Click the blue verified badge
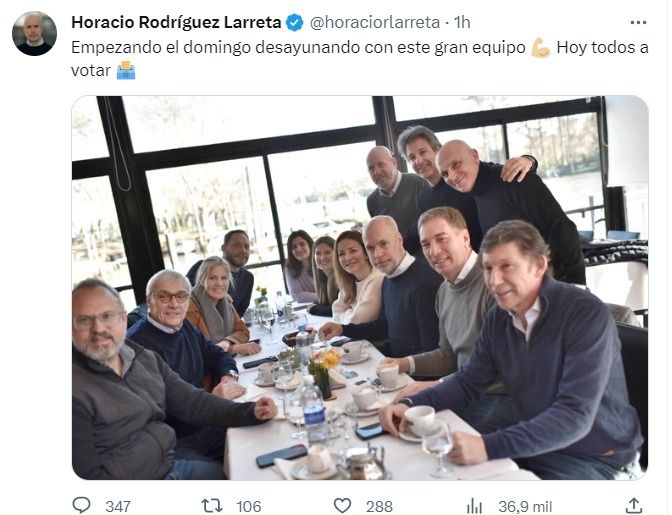Image resolution: width=672 pixels, height=515 pixels. click(x=295, y=22)
